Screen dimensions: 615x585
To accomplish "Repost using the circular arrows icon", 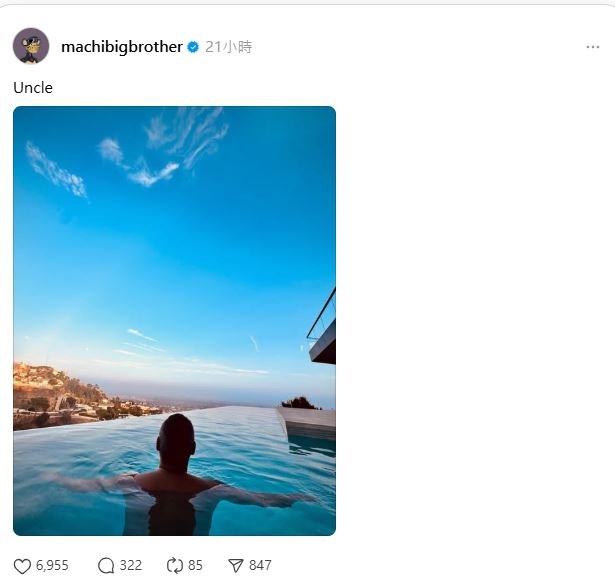I will (175, 565).
